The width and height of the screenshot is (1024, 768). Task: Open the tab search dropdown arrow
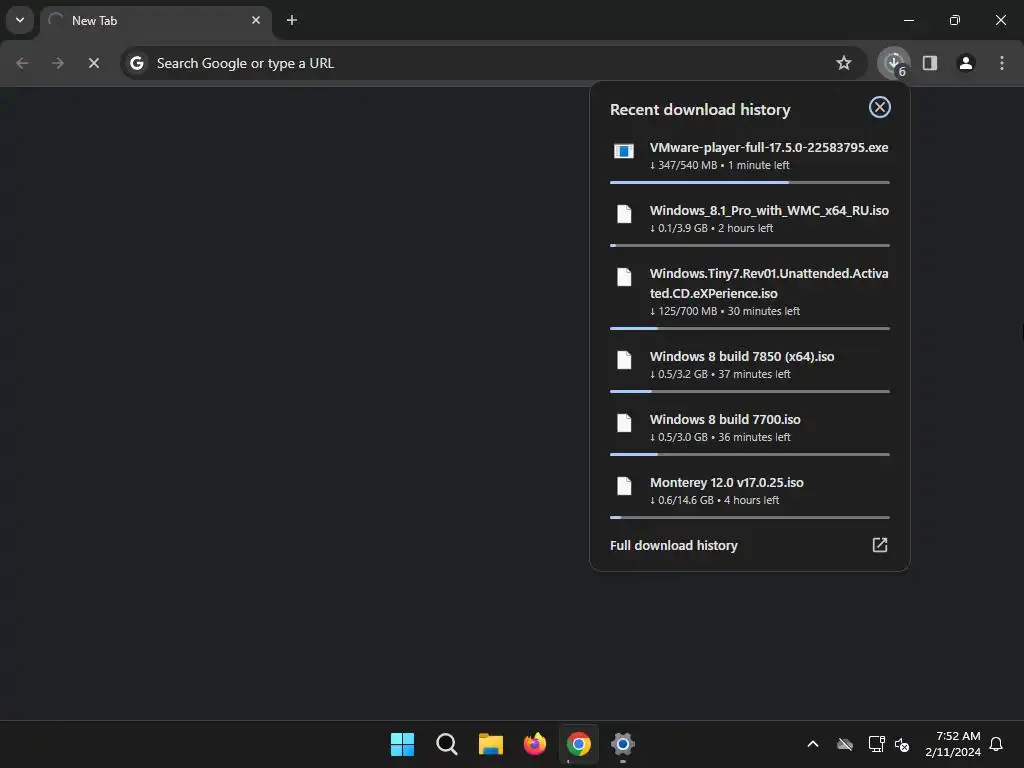tap(20, 20)
